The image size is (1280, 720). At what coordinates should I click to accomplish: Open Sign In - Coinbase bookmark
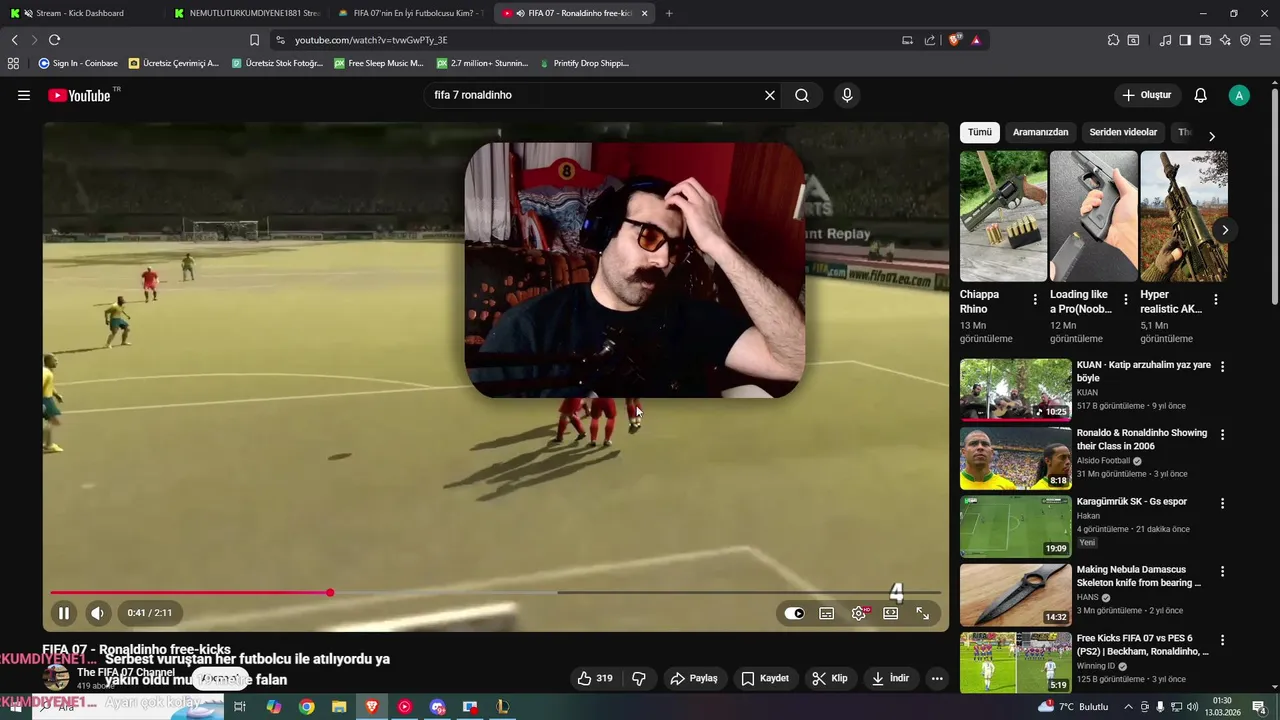(x=78, y=63)
